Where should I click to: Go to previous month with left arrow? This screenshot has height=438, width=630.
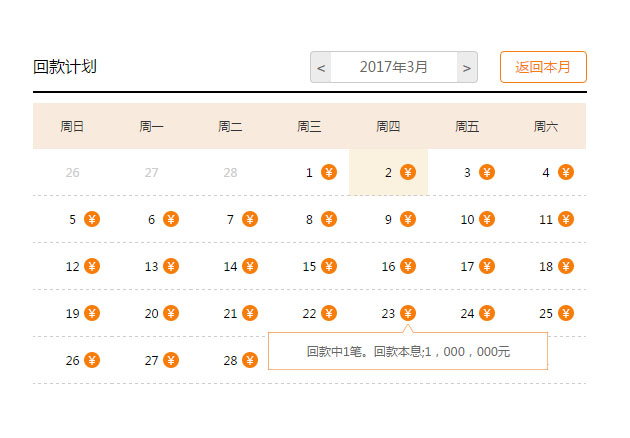321,68
